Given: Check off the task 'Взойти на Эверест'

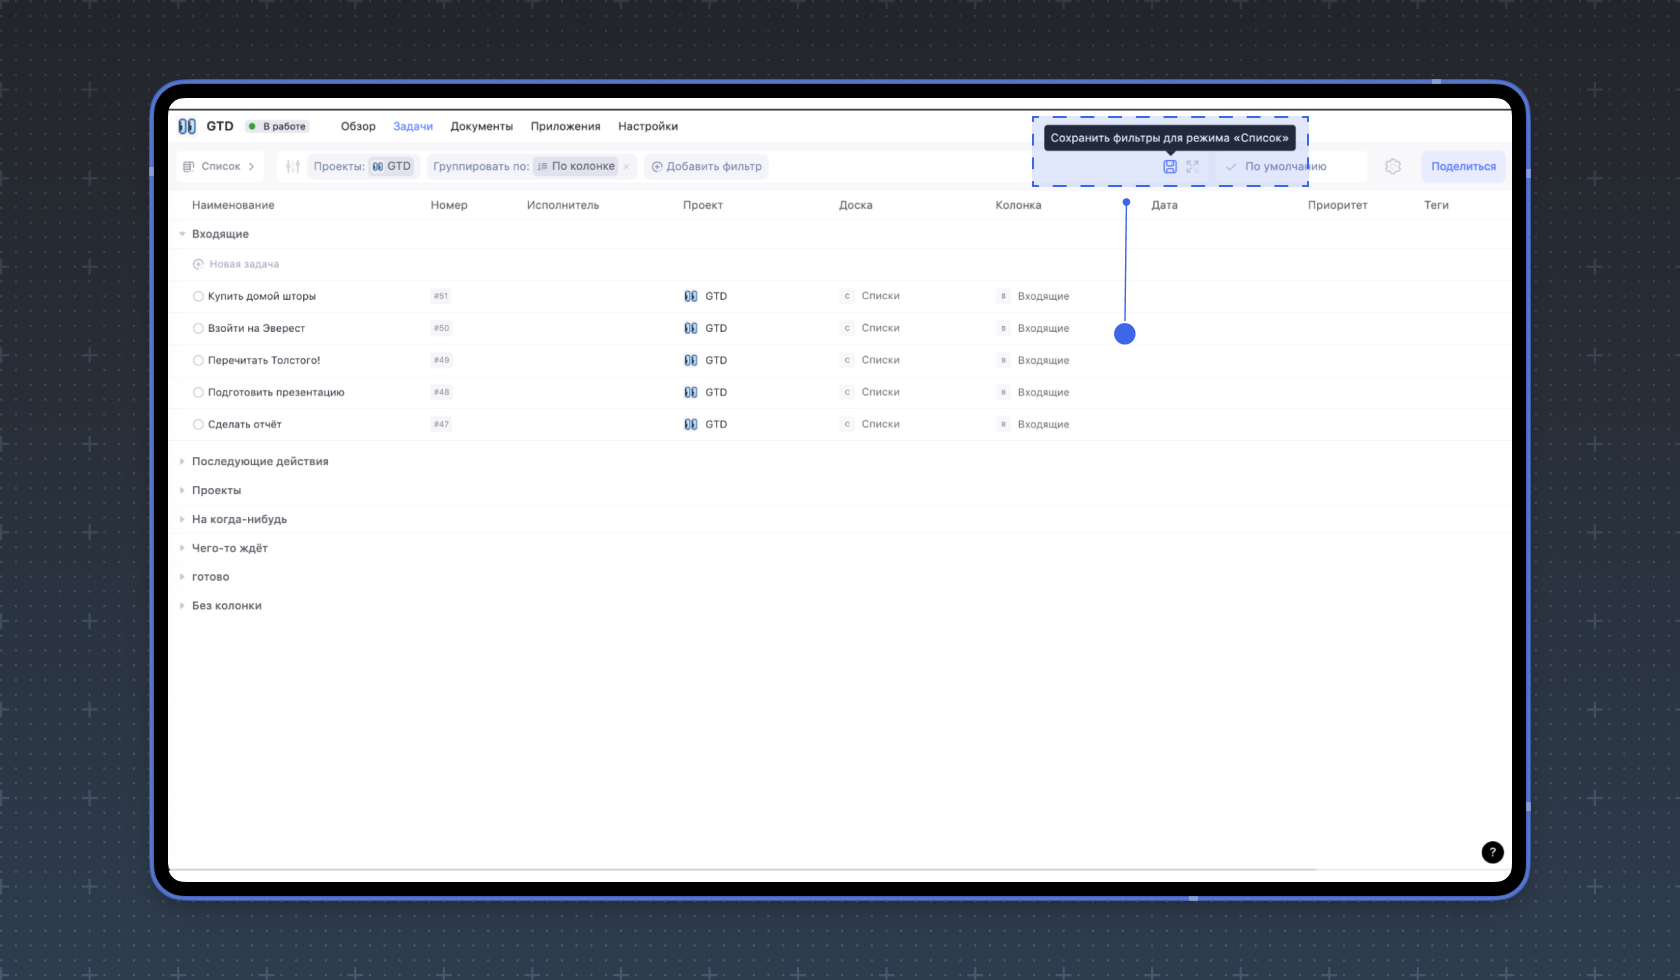Looking at the screenshot, I should 198,328.
